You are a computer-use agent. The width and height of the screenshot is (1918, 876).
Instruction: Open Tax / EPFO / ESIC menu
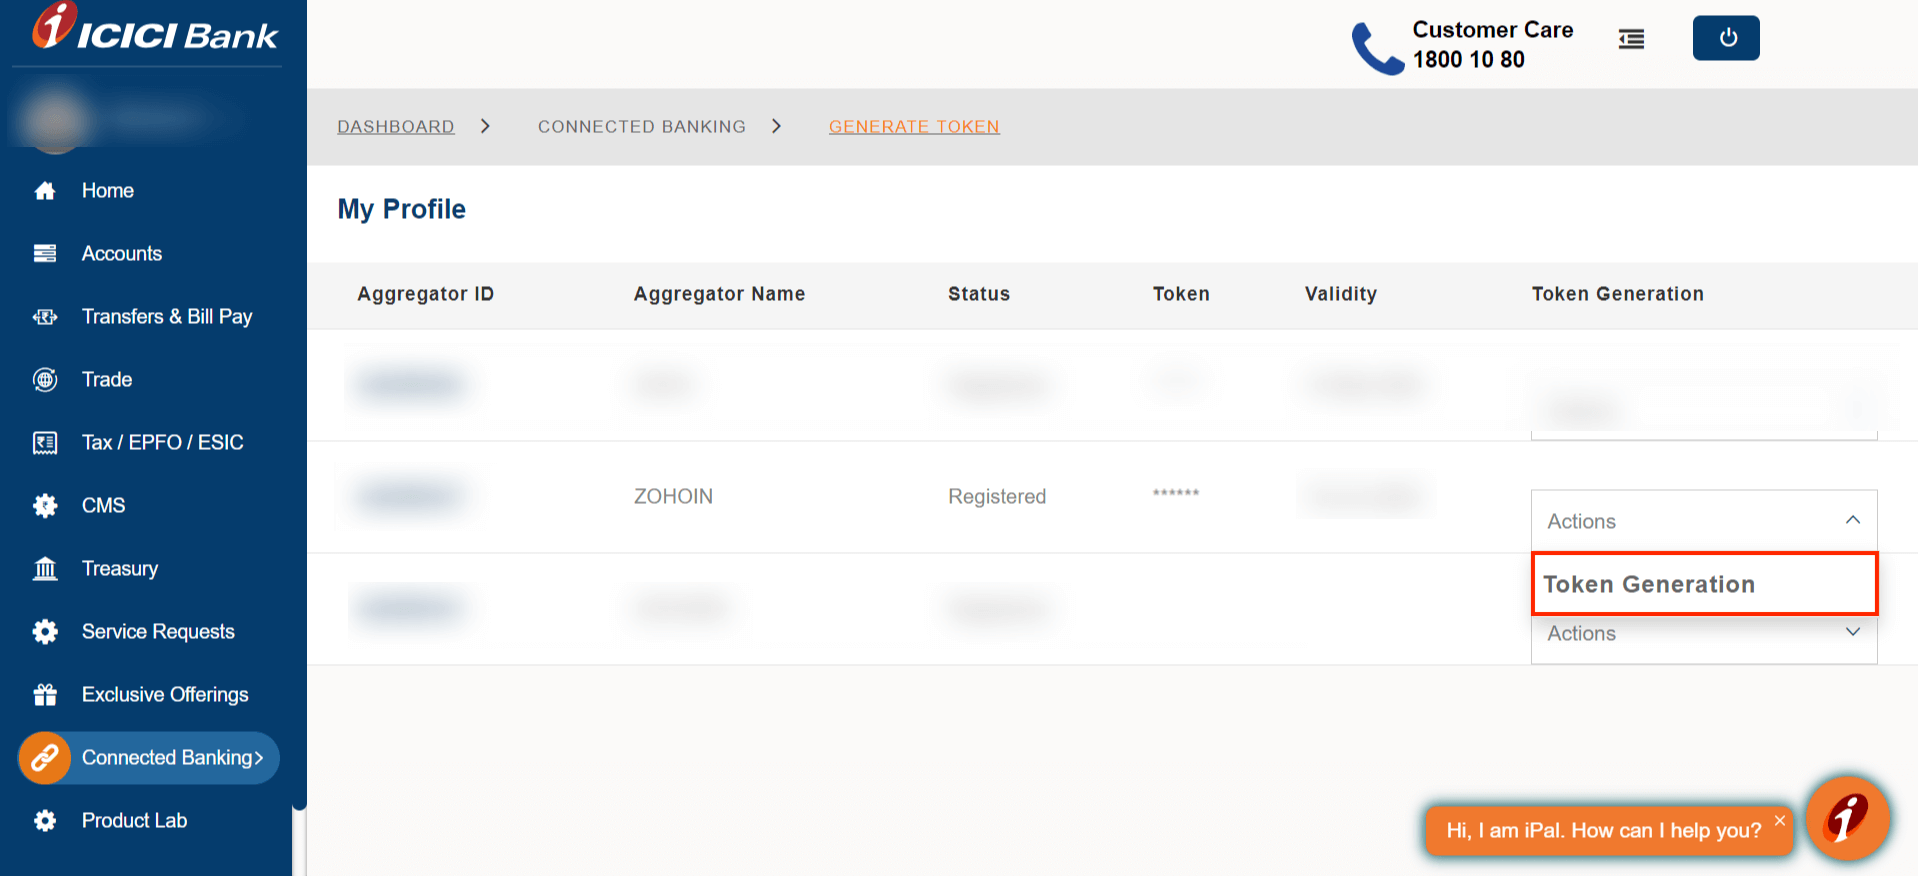[163, 443]
